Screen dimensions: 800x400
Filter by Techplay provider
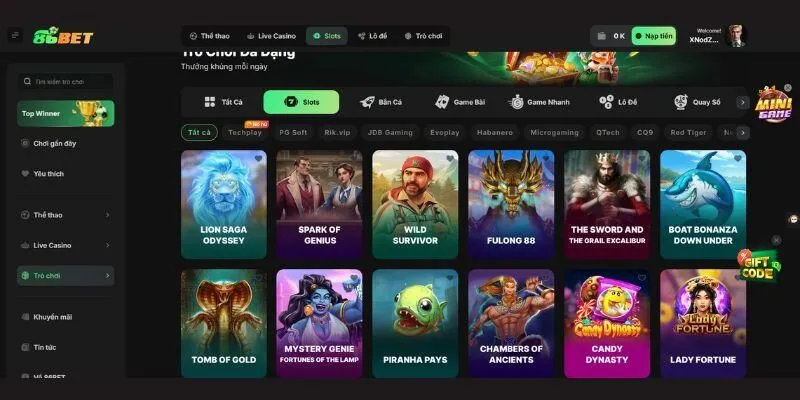245,133
